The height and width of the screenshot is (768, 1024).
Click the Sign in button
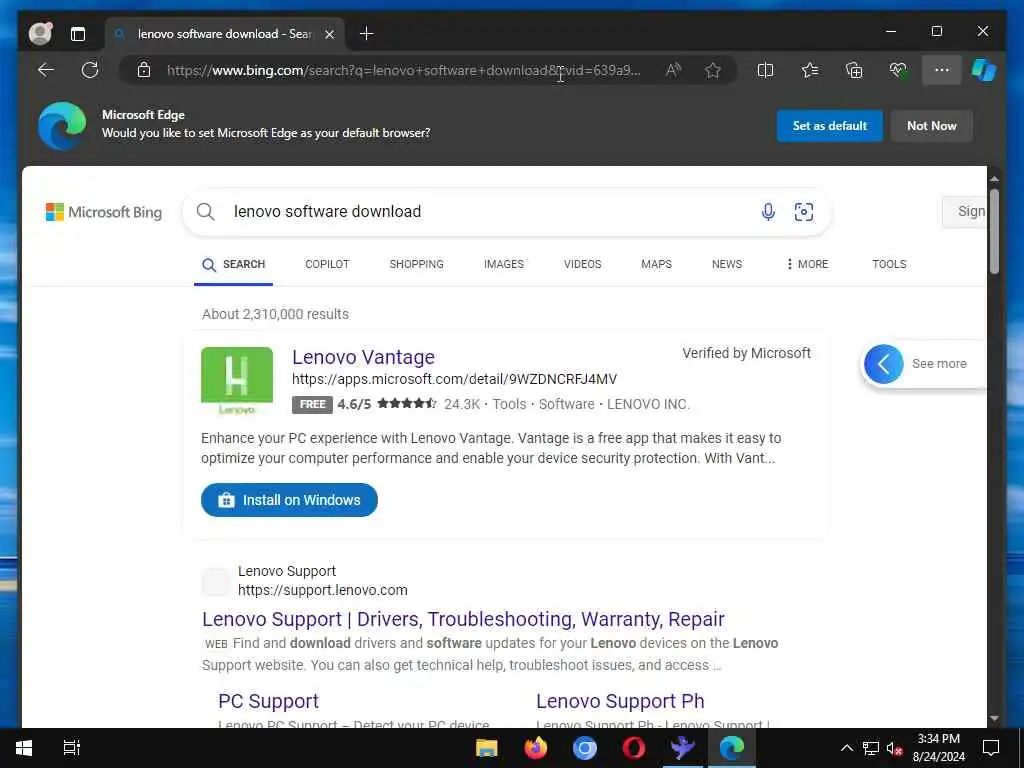click(965, 212)
